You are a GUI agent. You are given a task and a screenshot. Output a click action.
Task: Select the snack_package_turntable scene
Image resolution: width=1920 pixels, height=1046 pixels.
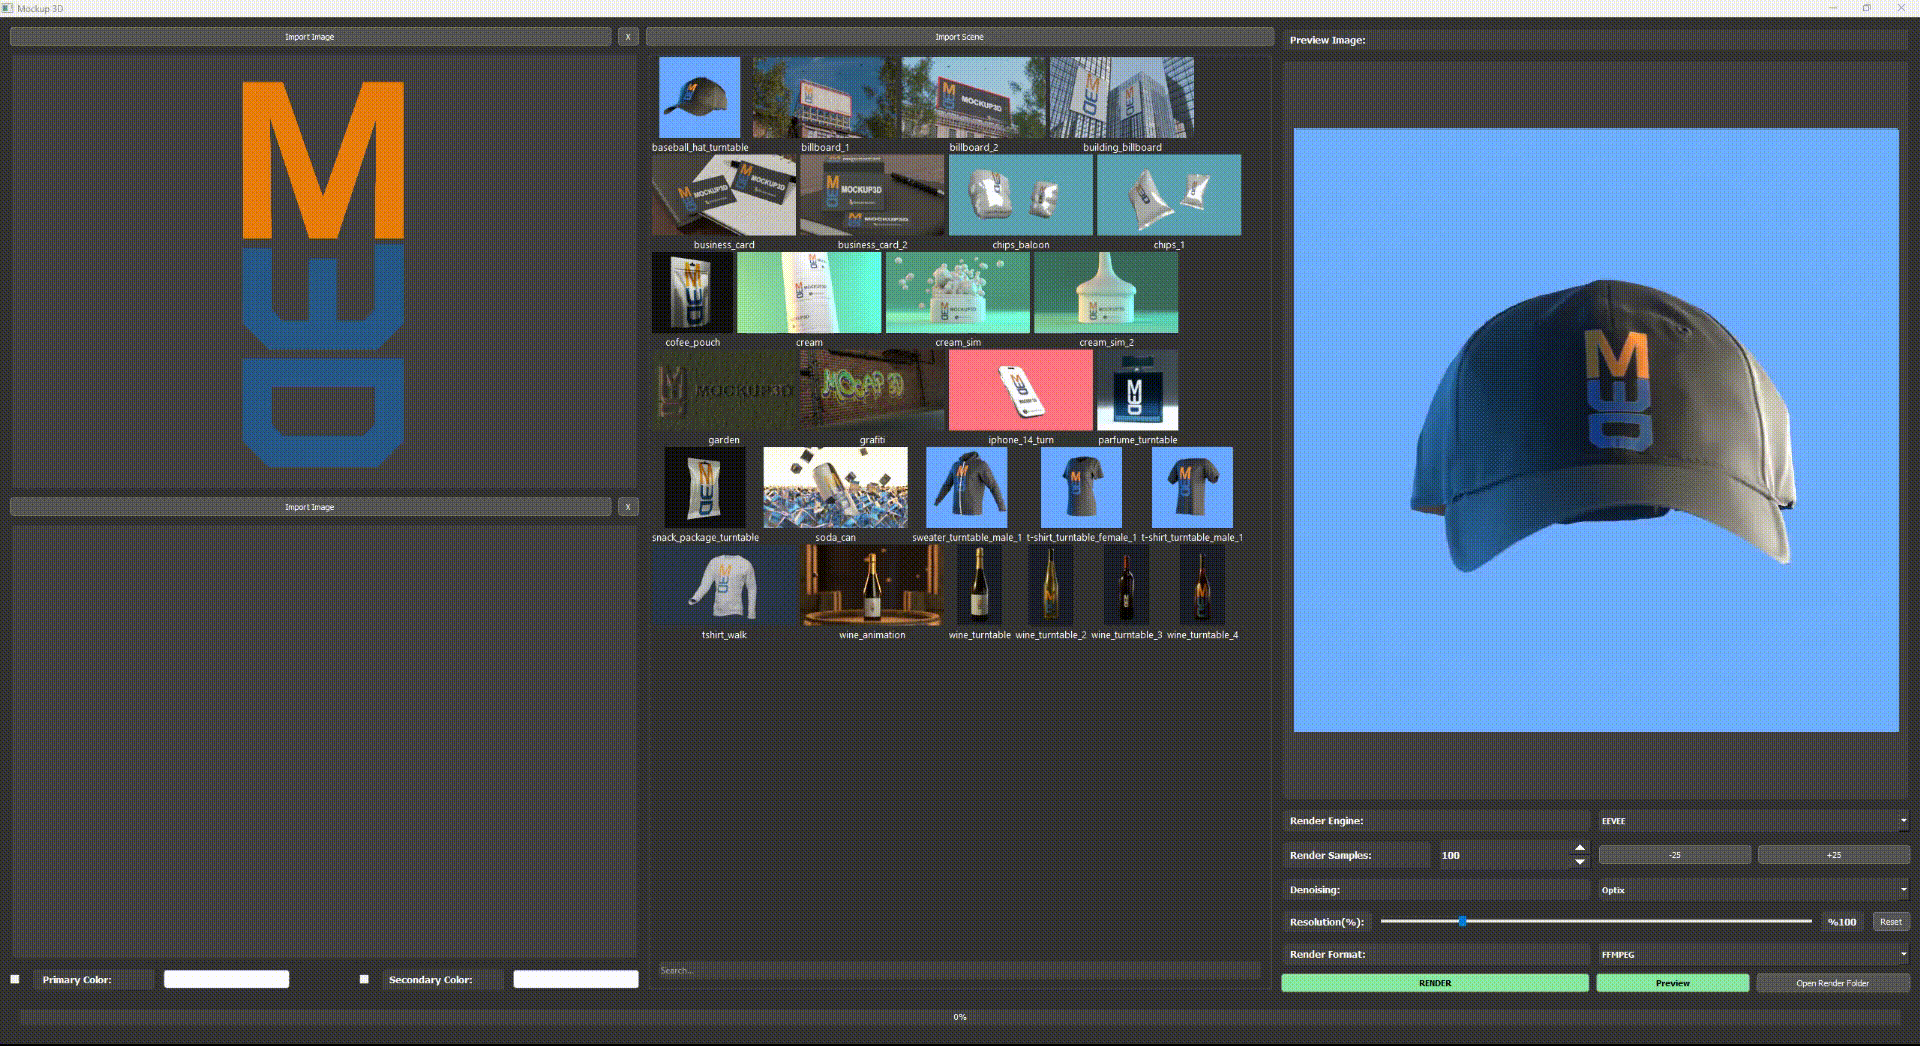point(705,487)
